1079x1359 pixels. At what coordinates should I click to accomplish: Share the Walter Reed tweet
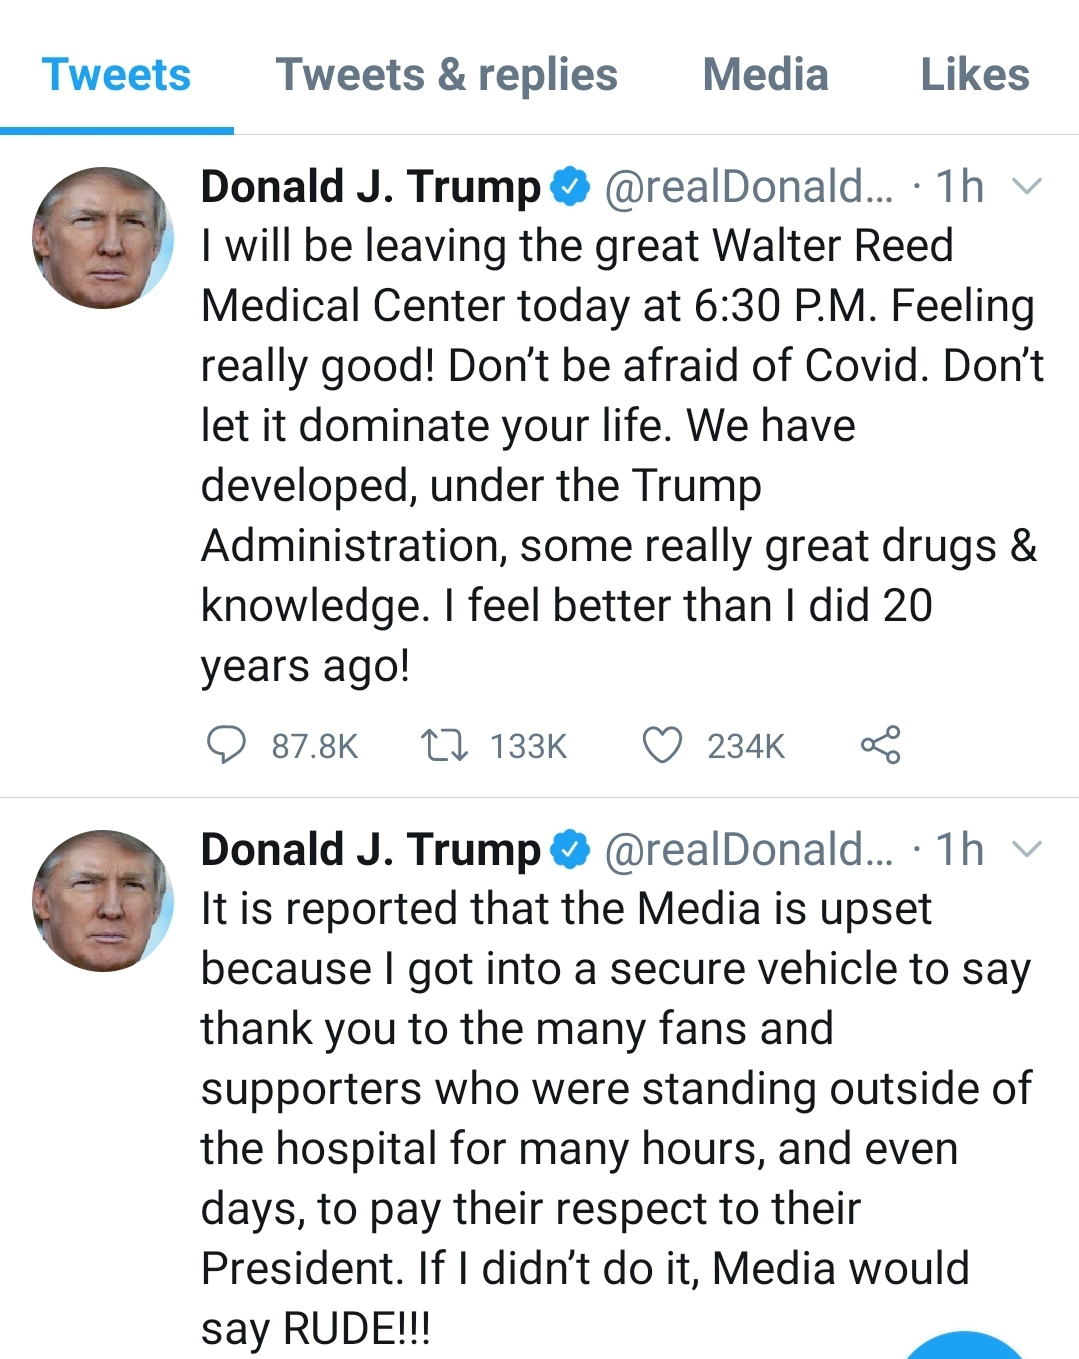point(880,745)
